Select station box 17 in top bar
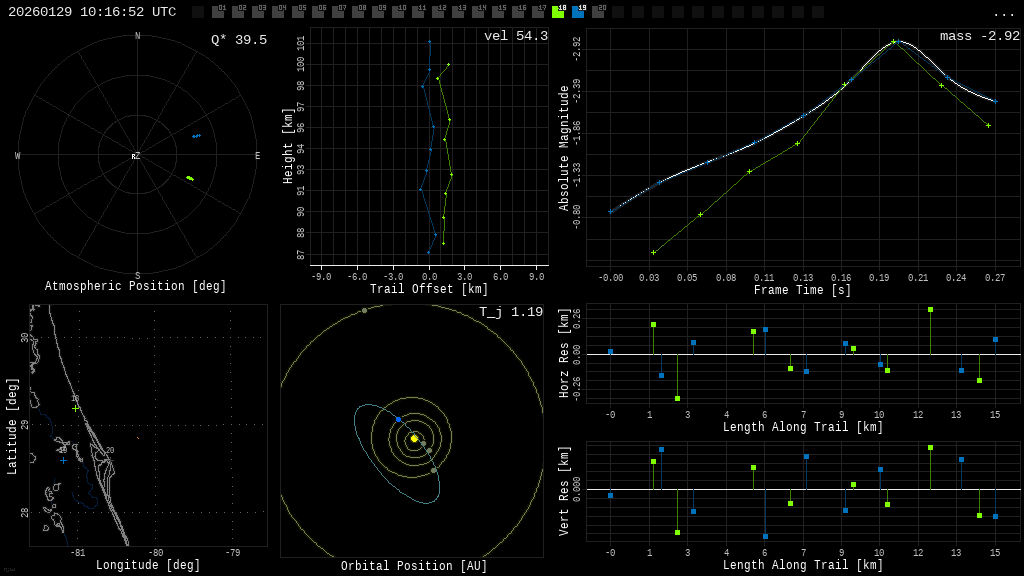 coord(538,12)
